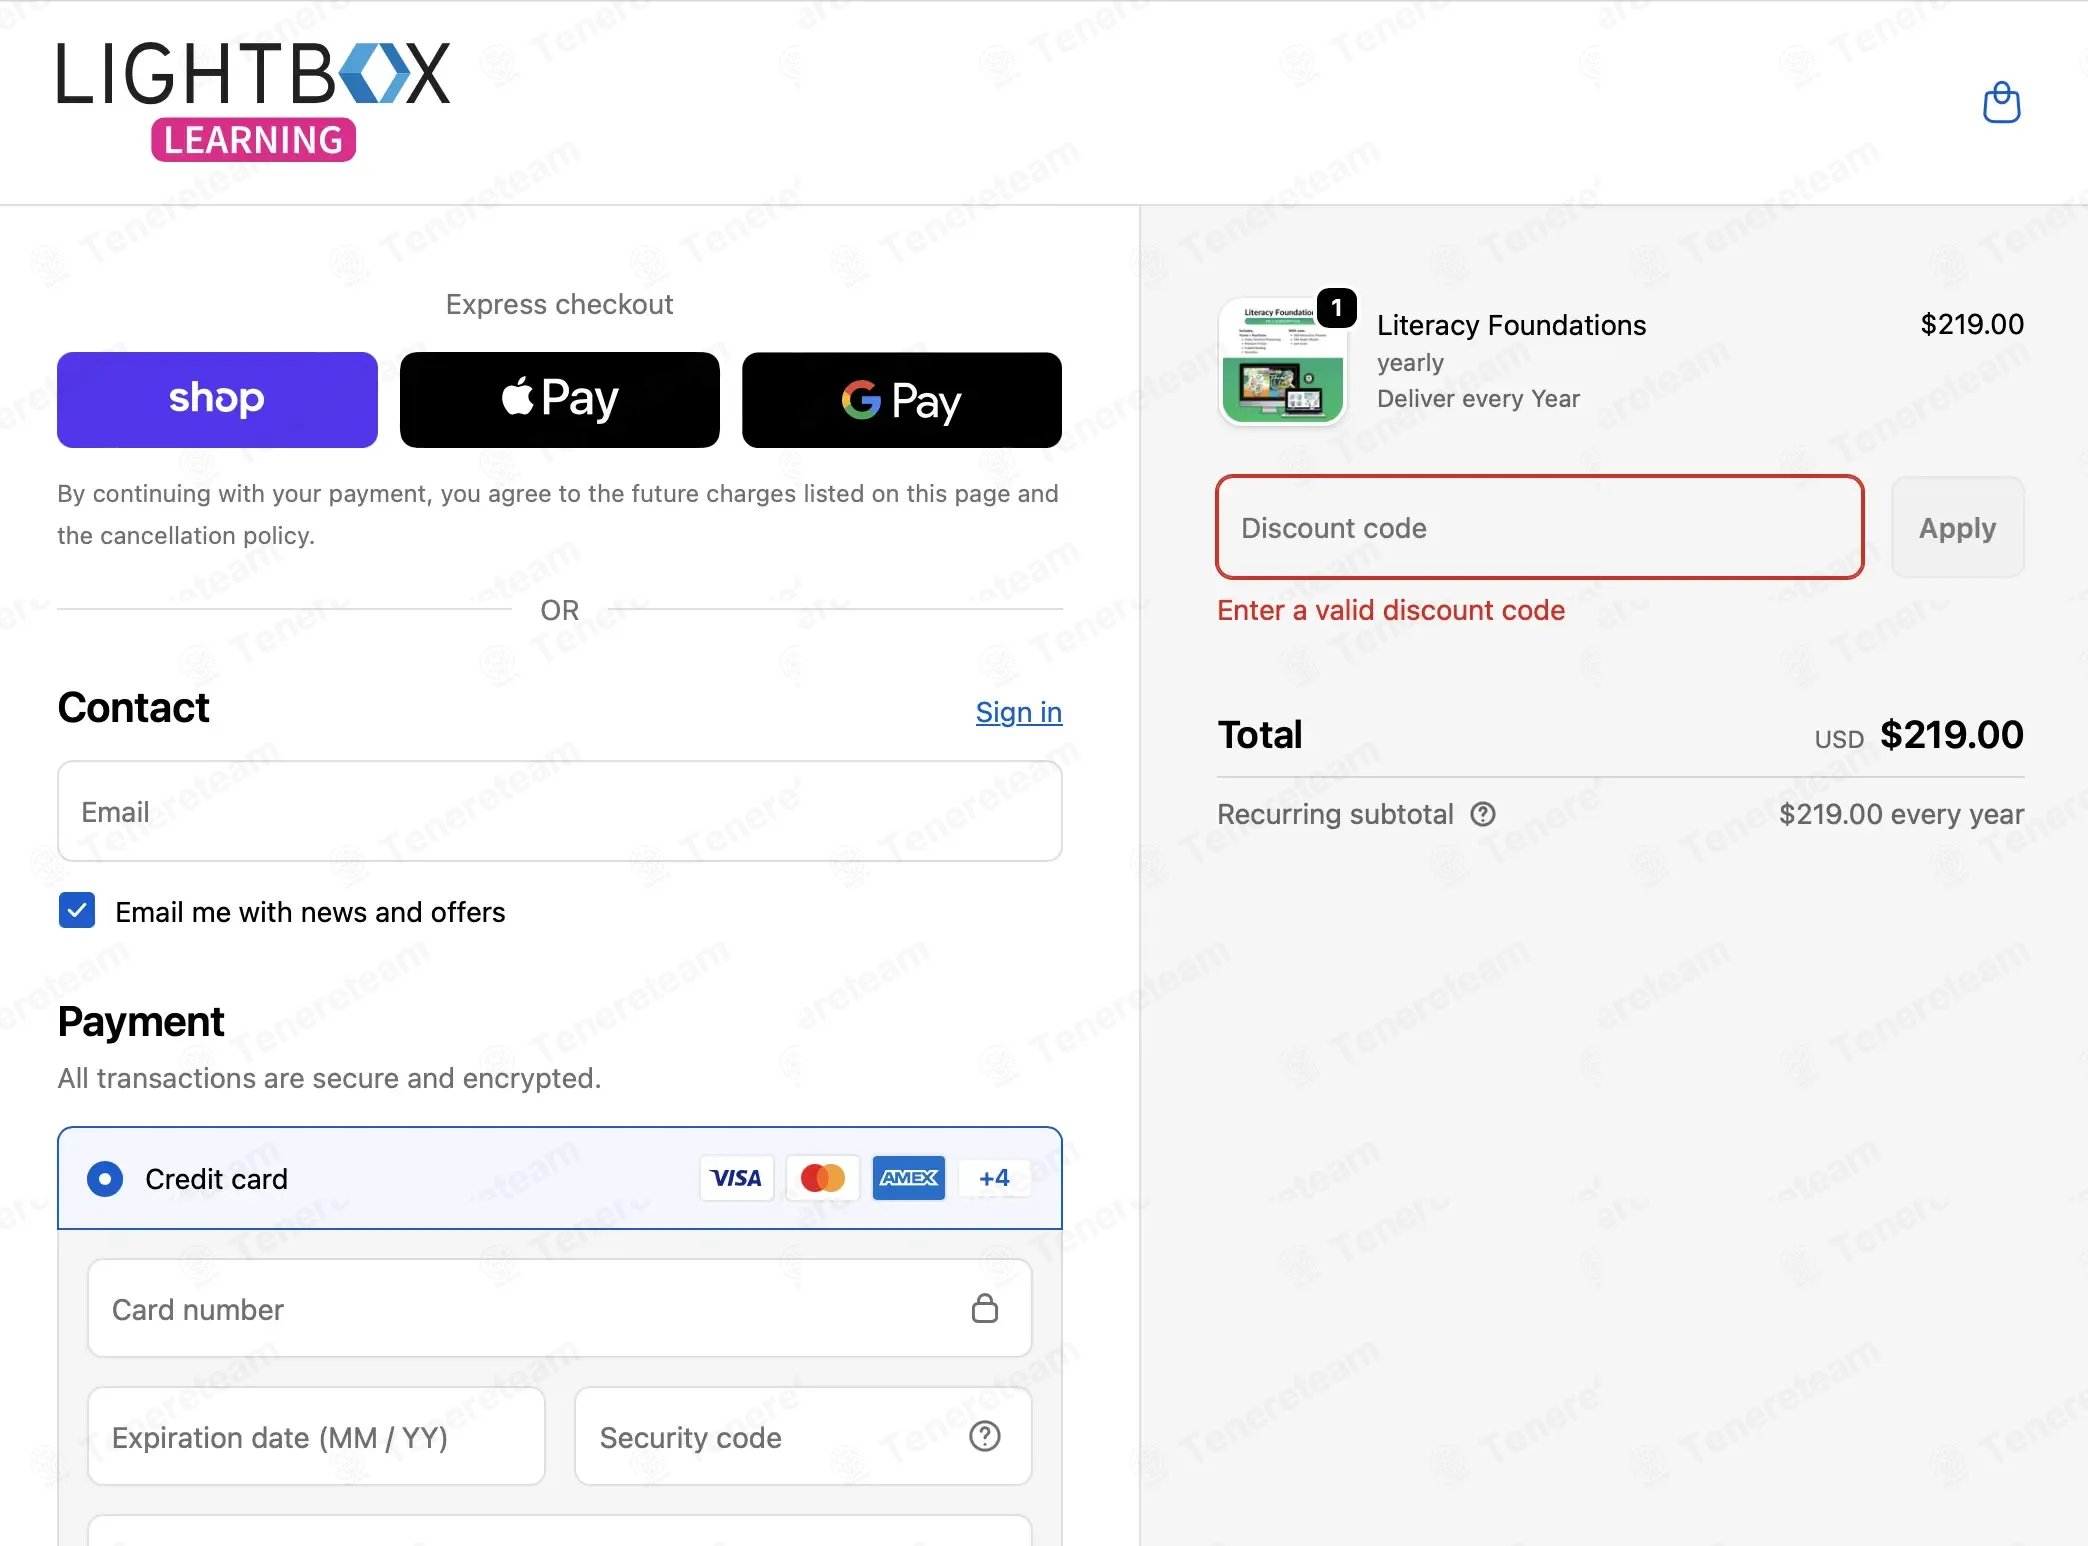Open the Security code help icon
The image size is (2088, 1546).
click(985, 1436)
